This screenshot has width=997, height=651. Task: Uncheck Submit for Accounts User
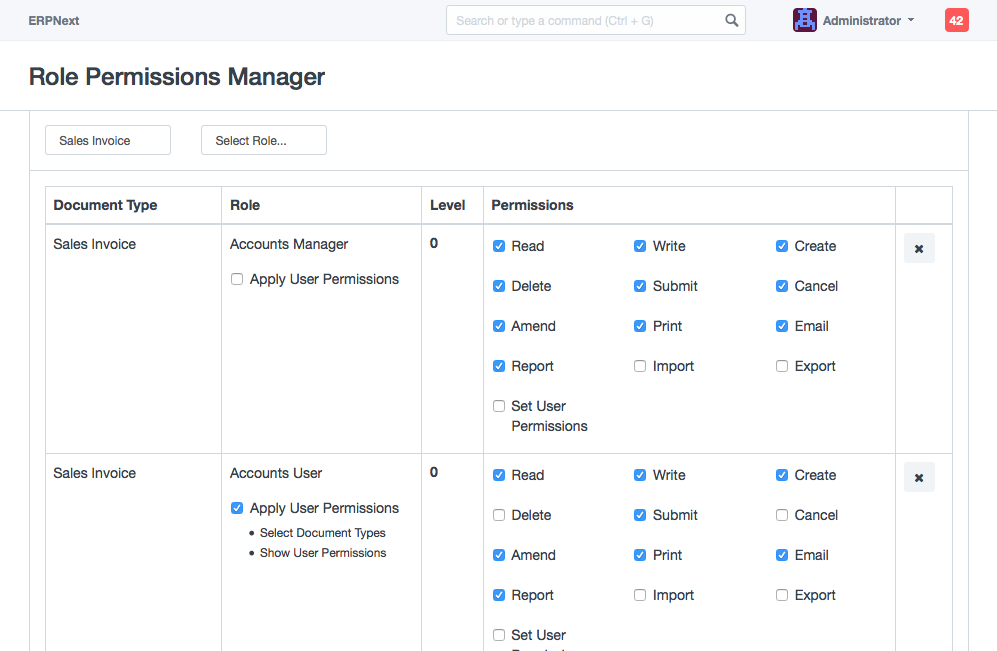pyautogui.click(x=640, y=516)
